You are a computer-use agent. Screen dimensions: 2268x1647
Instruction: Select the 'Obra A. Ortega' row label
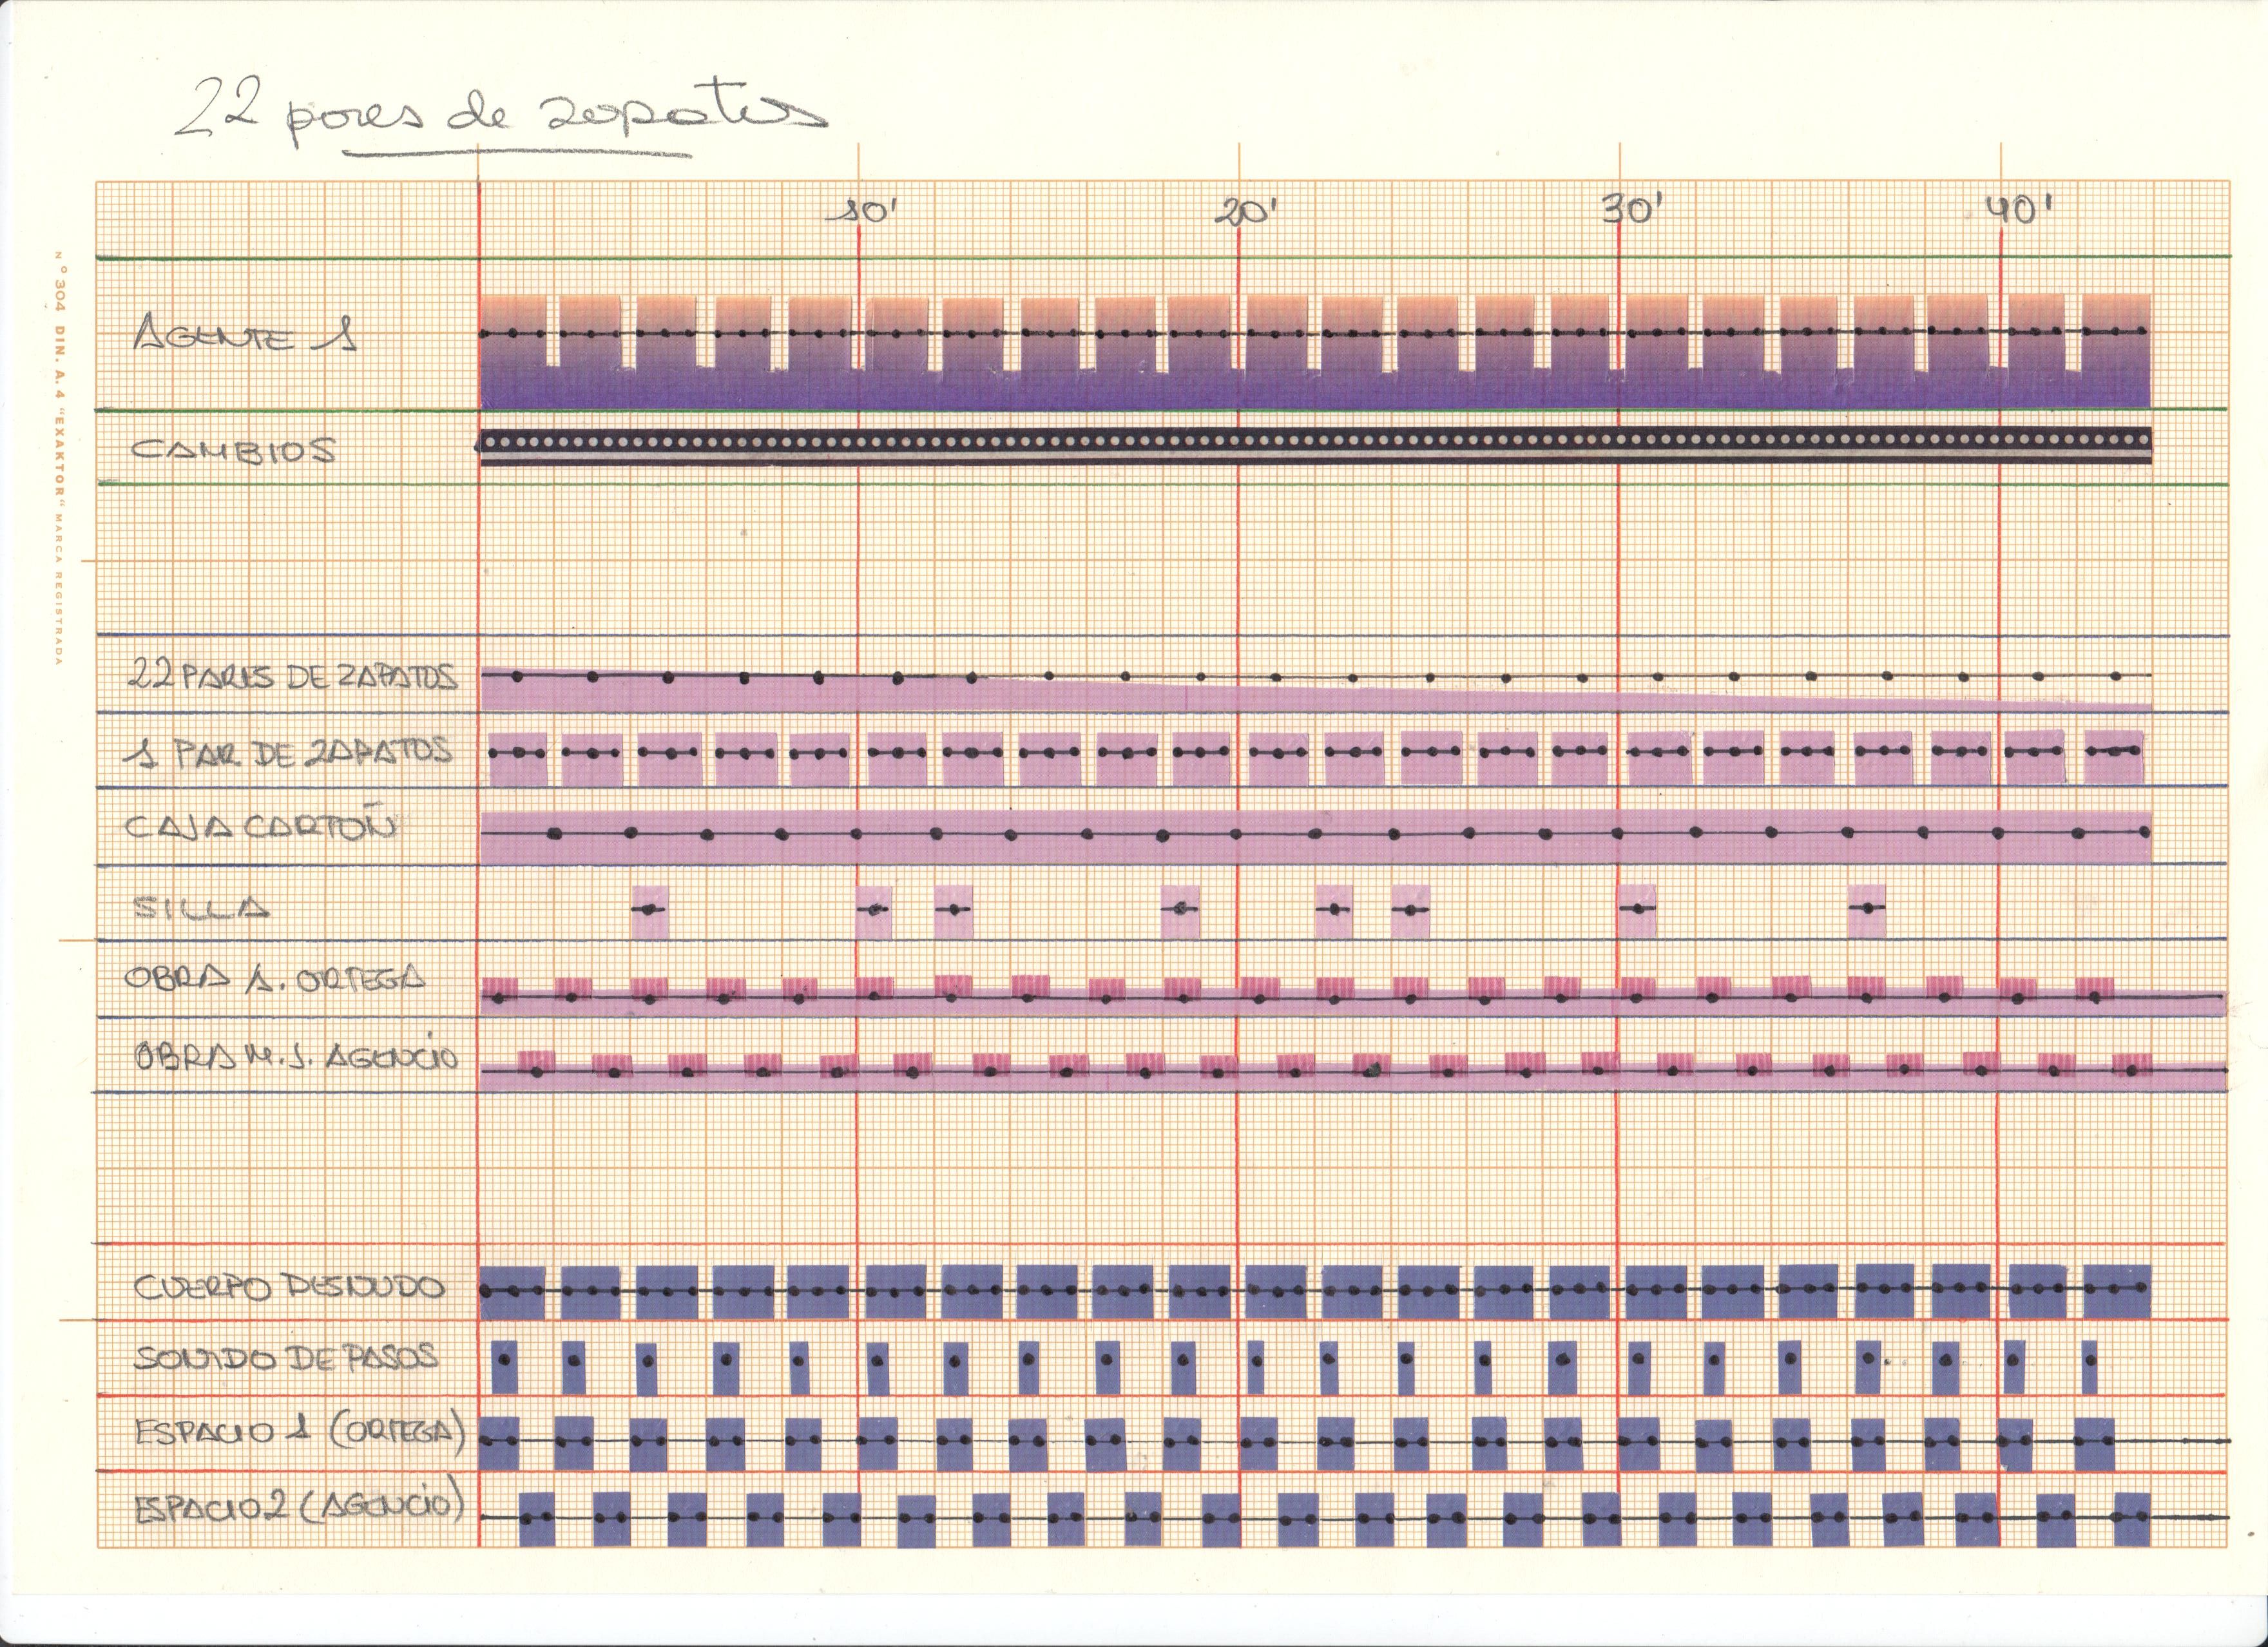pos(274,978)
